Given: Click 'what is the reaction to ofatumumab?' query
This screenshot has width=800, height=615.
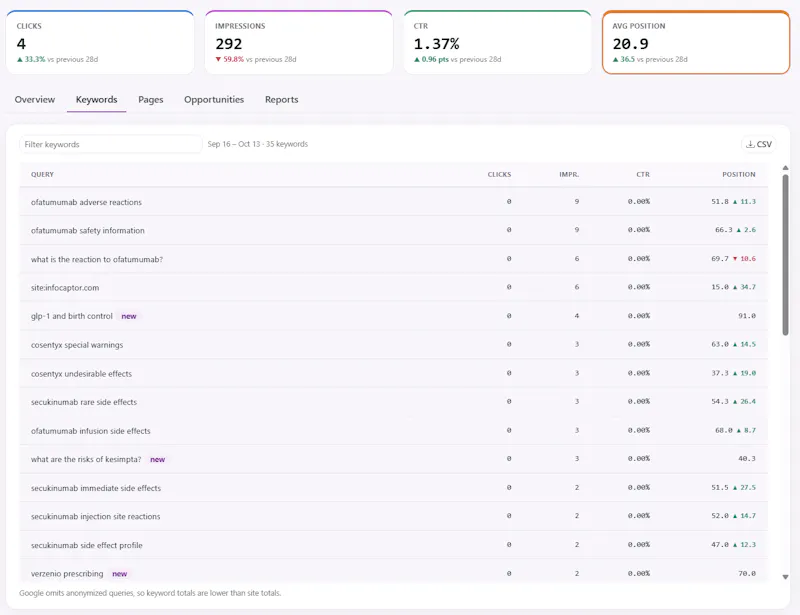Looking at the screenshot, I should (x=97, y=259).
